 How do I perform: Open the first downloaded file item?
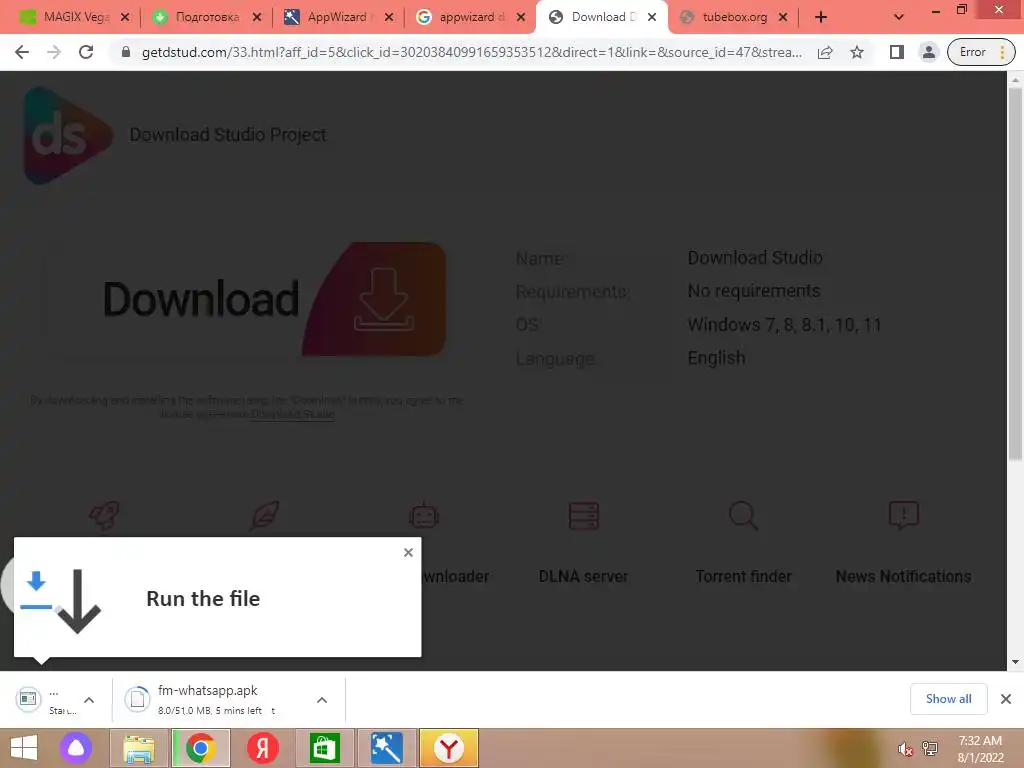[46, 700]
